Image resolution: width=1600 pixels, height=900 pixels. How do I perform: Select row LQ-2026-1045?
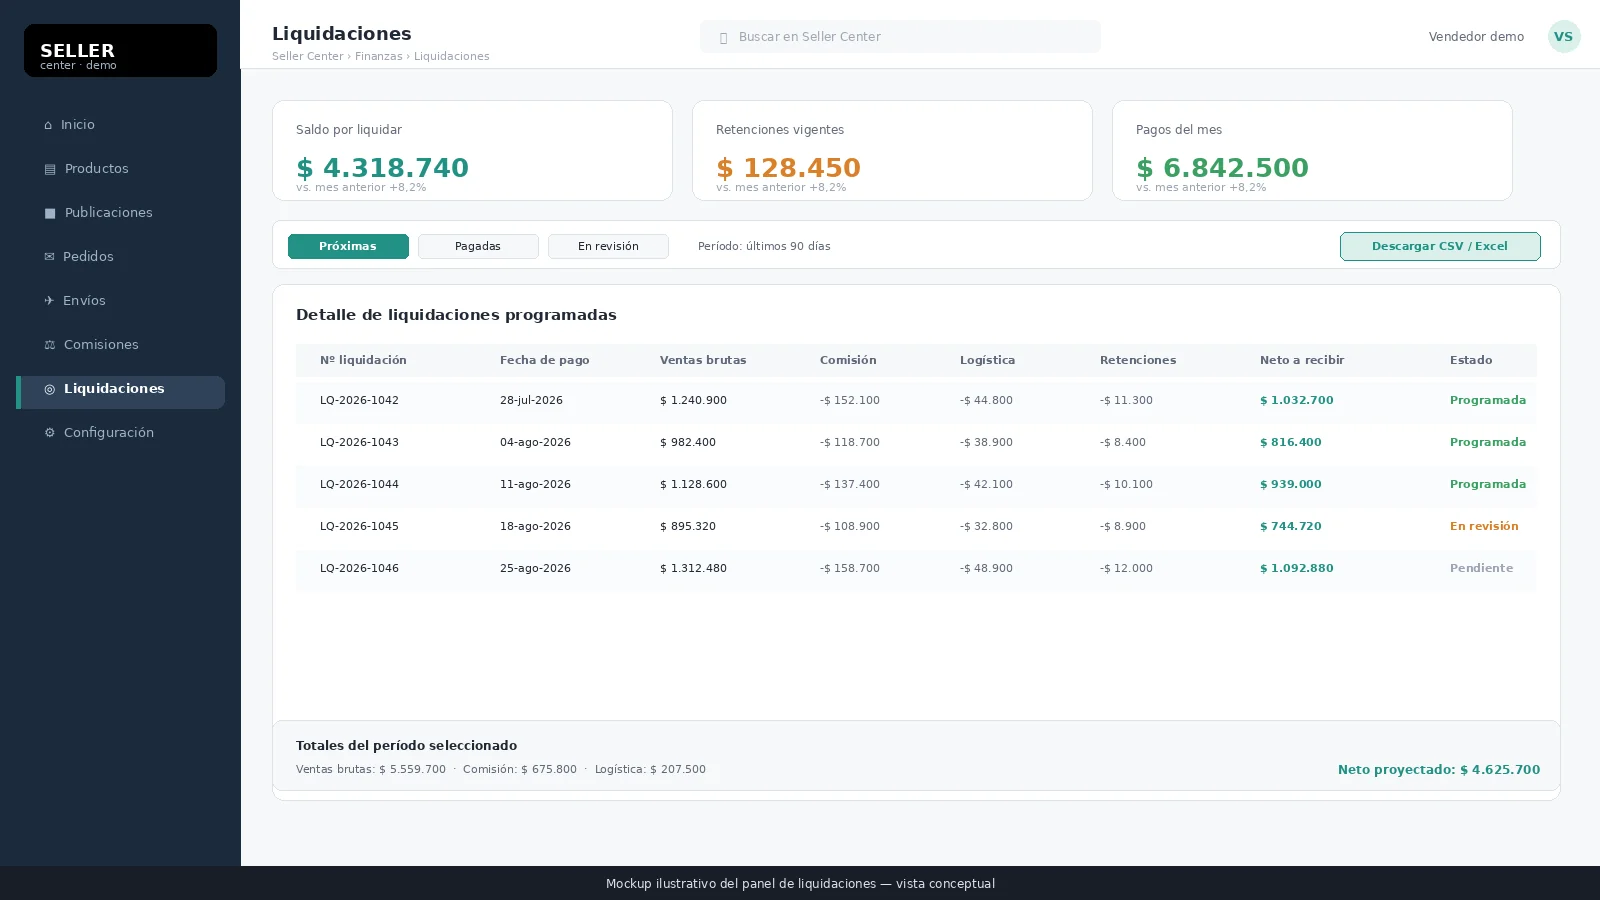click(916, 527)
